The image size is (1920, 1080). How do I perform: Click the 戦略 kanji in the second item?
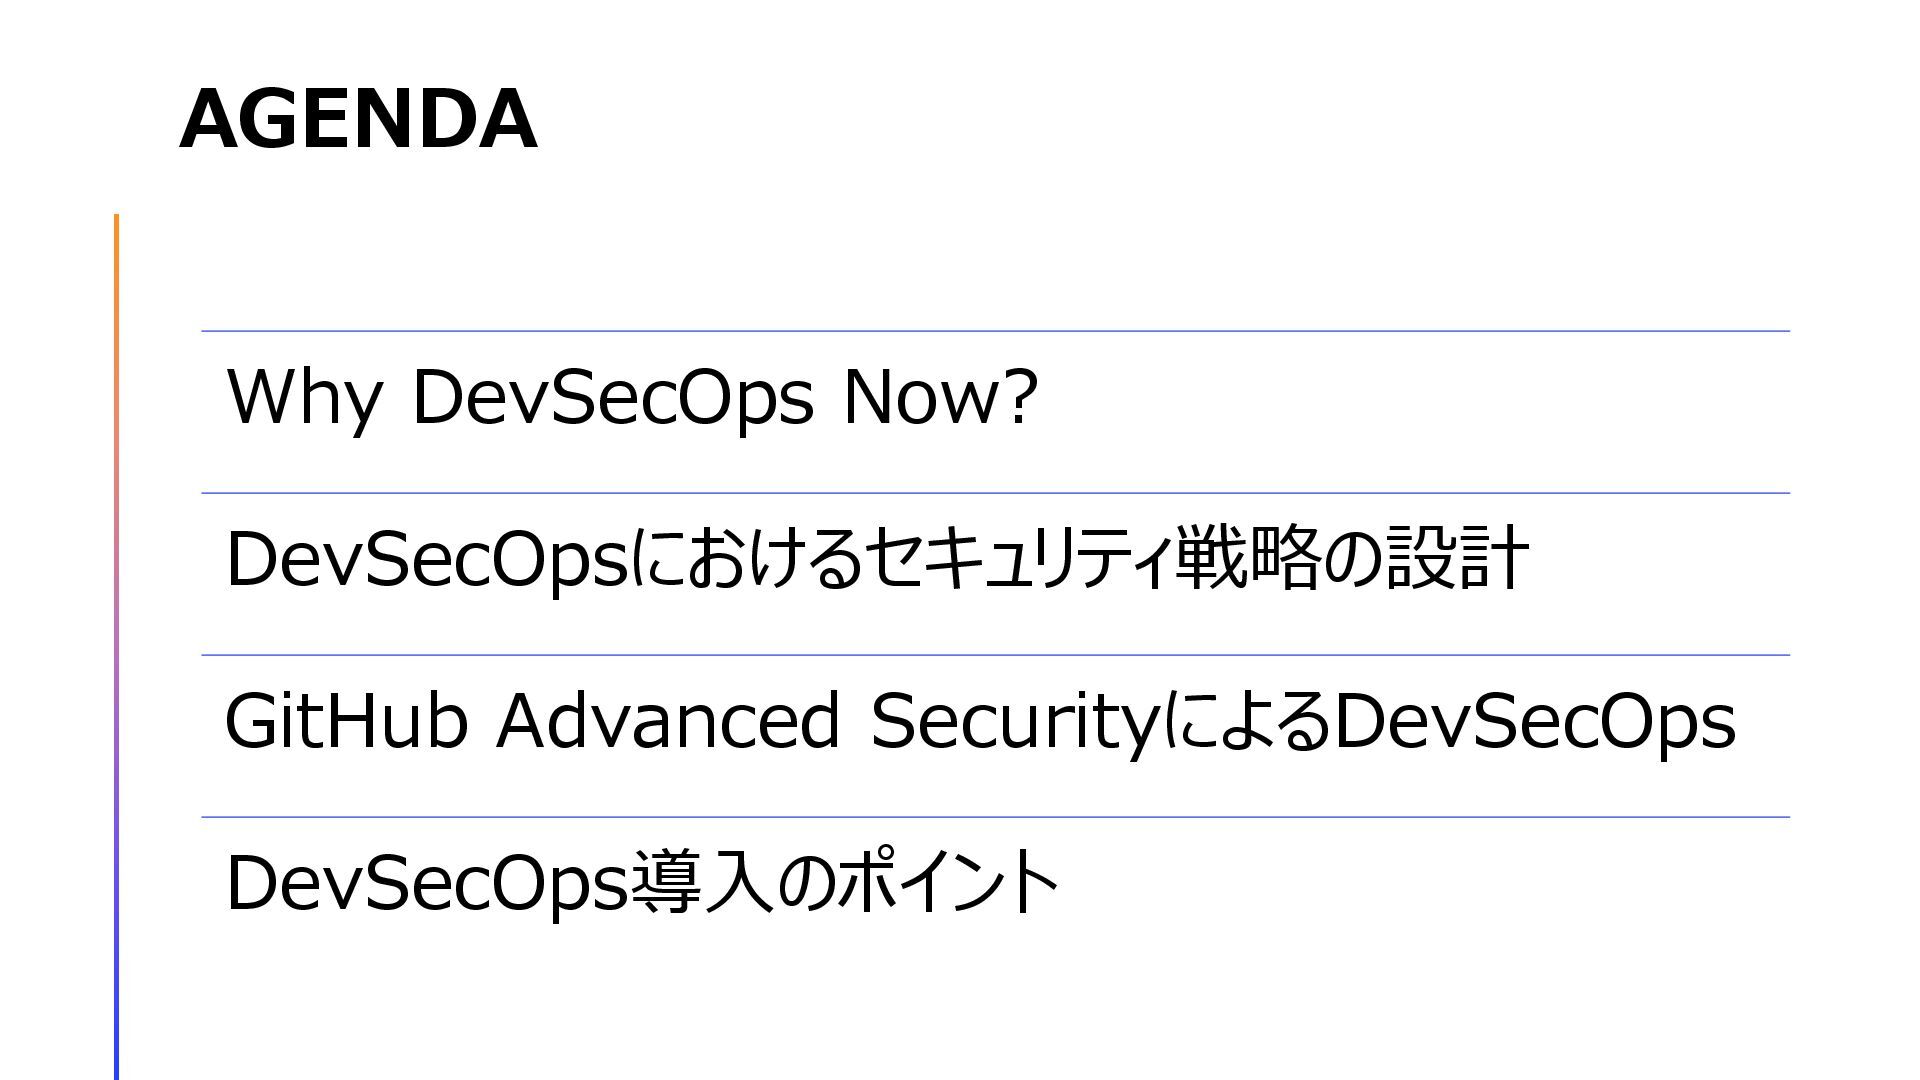(x=1247, y=559)
